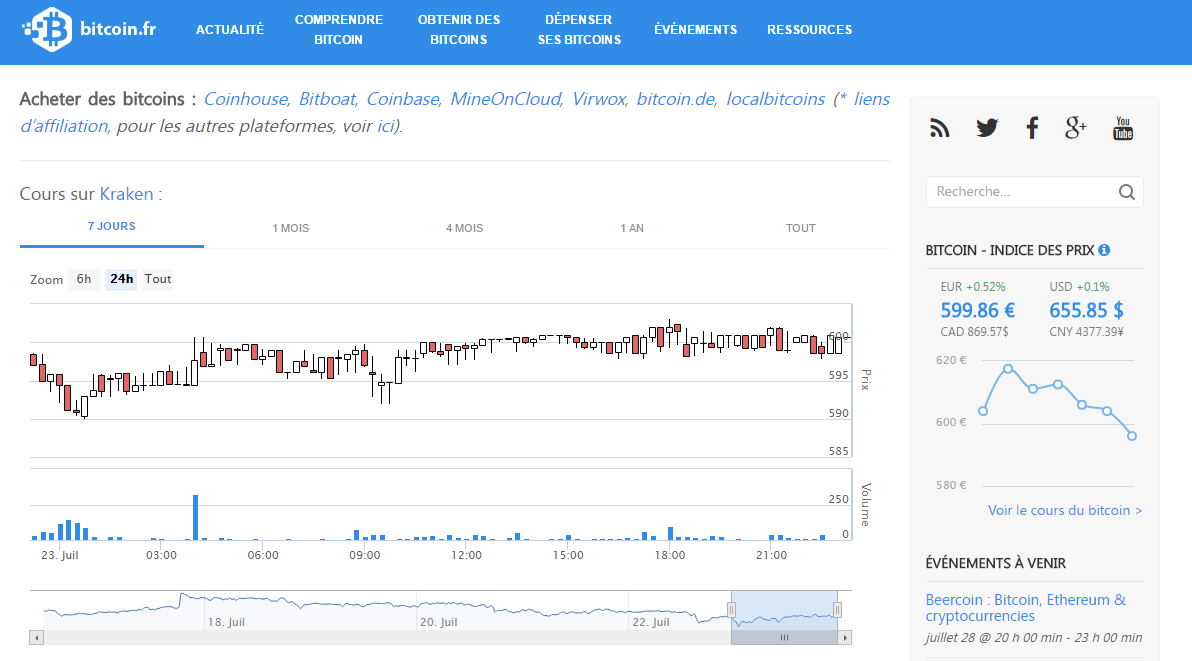
Task: Click the EUR +0.52% change text
Action: (x=973, y=287)
